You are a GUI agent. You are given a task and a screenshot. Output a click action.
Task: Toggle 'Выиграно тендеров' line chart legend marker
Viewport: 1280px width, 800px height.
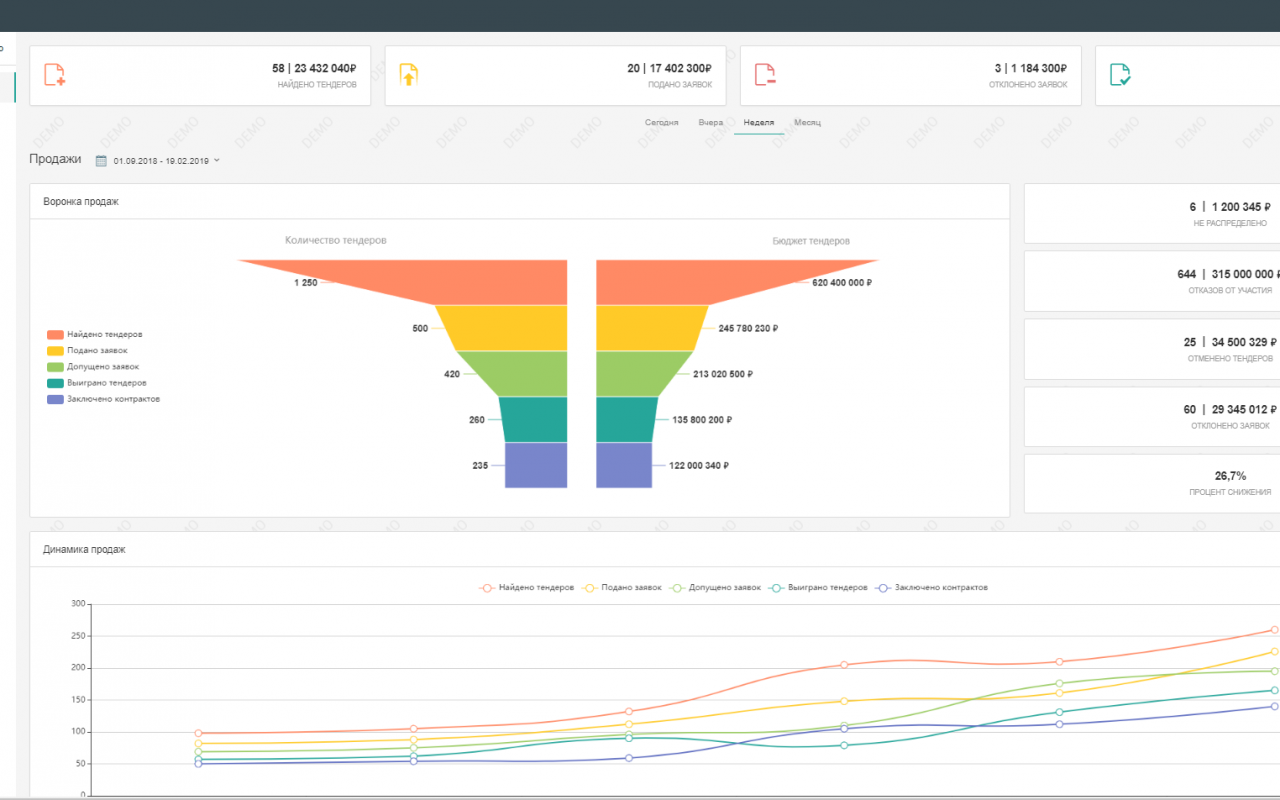tap(776, 588)
